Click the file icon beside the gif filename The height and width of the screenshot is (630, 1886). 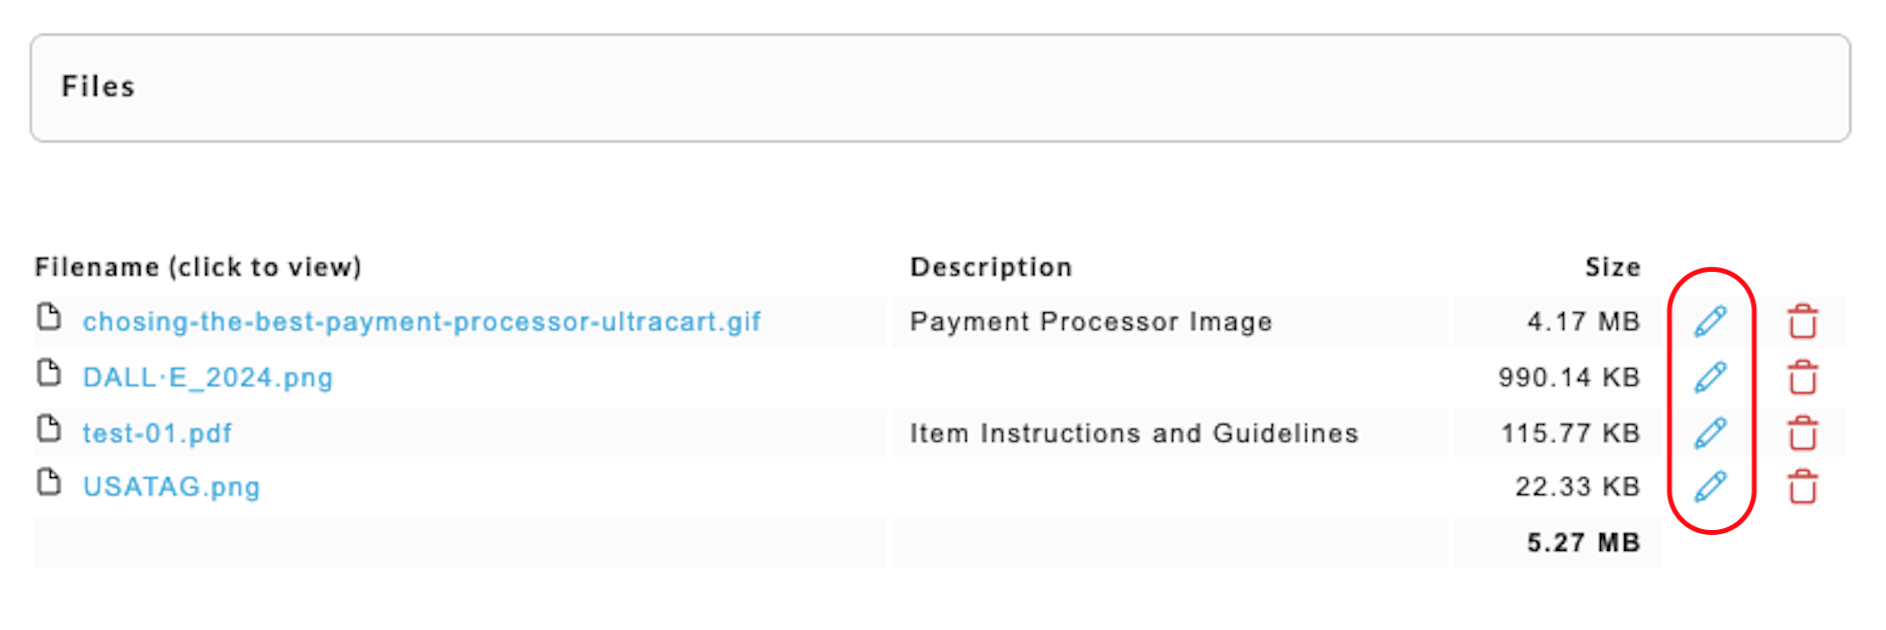point(48,317)
